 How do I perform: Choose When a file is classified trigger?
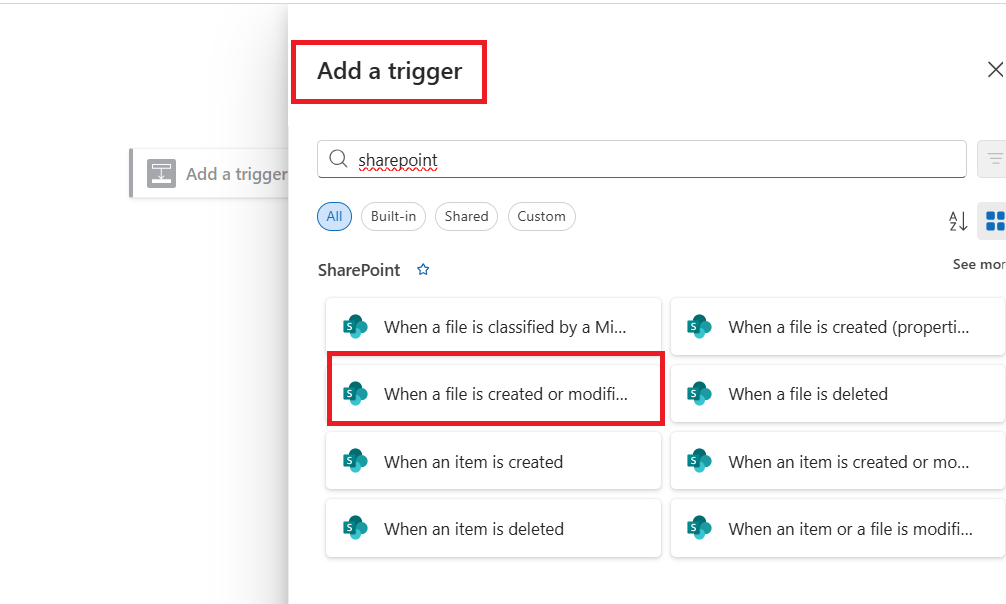[x=493, y=327]
